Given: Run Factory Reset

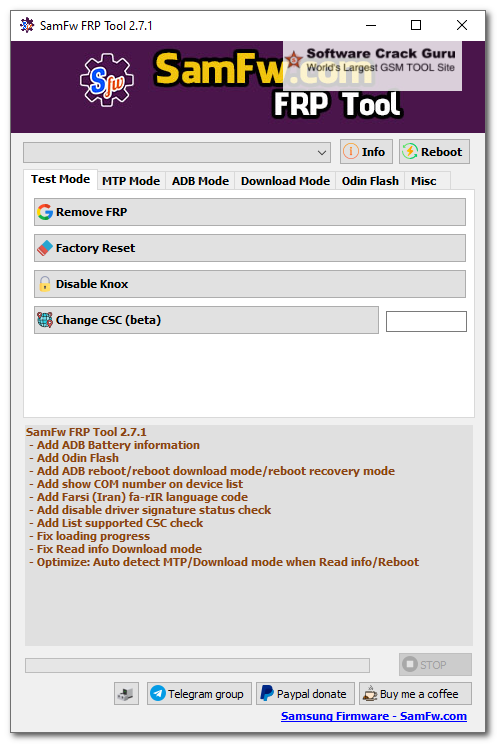Looking at the screenshot, I should (x=250, y=248).
